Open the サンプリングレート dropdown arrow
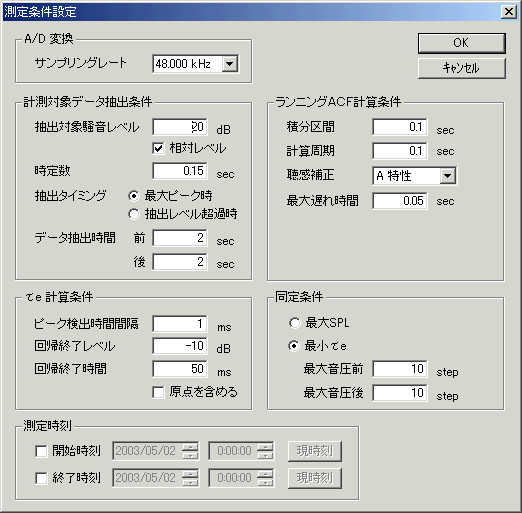522x513 pixels. 230,63
